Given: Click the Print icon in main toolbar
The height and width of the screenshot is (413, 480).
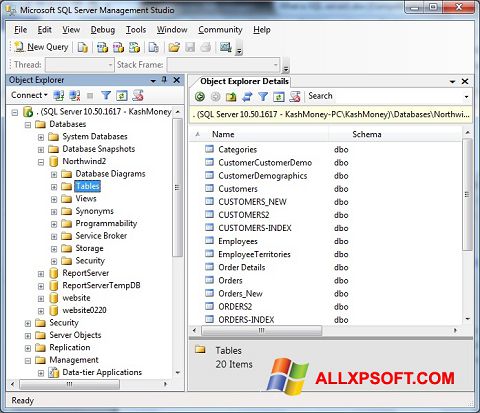Looking at the screenshot, I should (206, 47).
